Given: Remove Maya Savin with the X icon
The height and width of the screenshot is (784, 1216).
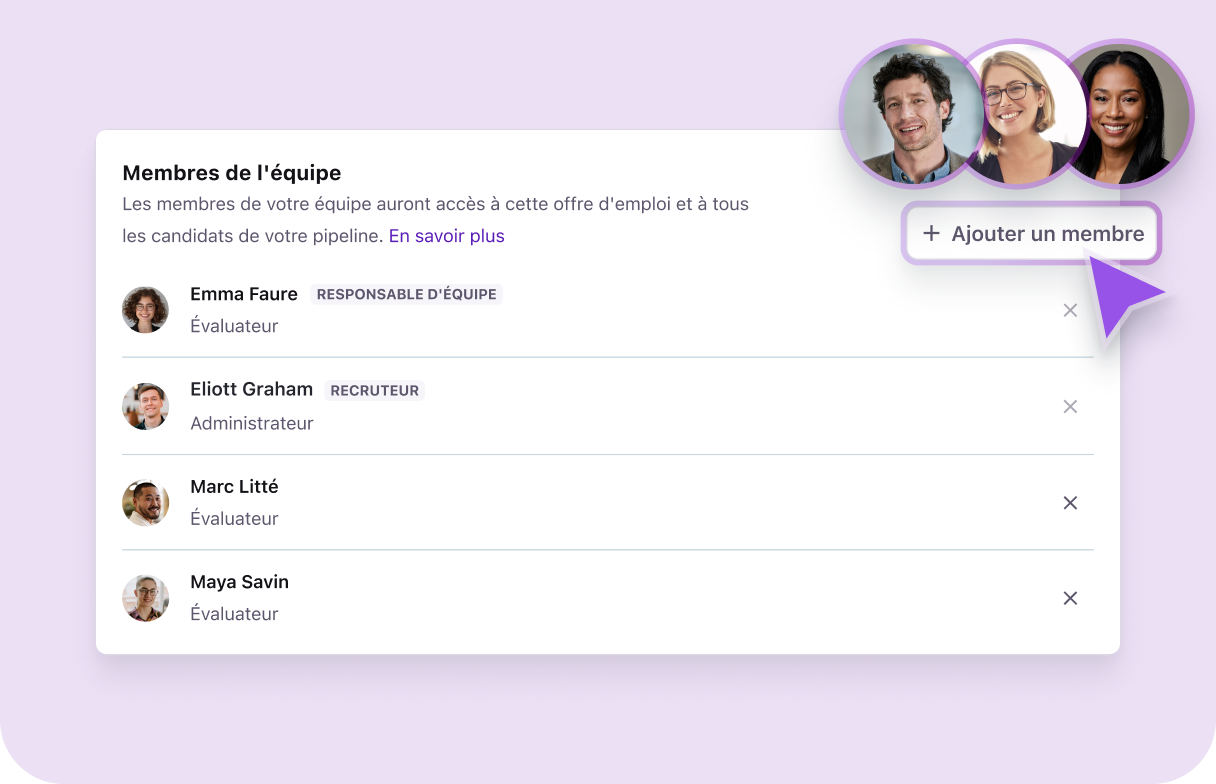Looking at the screenshot, I should 1070,598.
